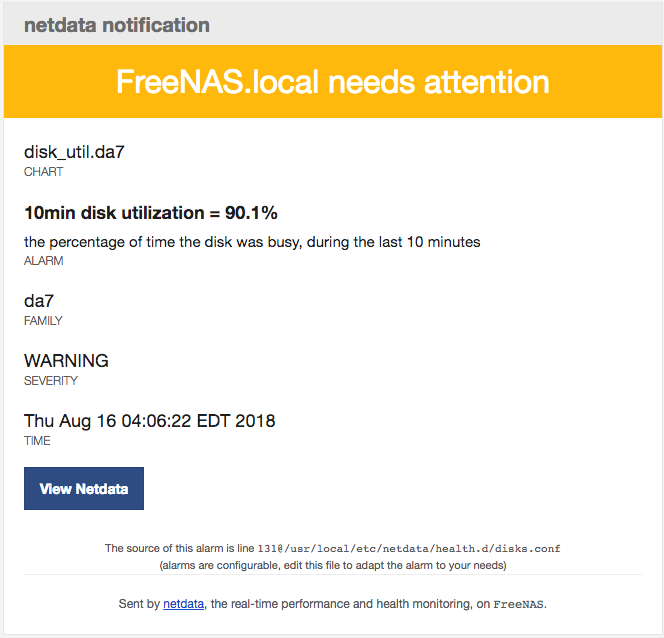664x638 pixels.
Task: Click the SEVERITY label
Action: [51, 381]
